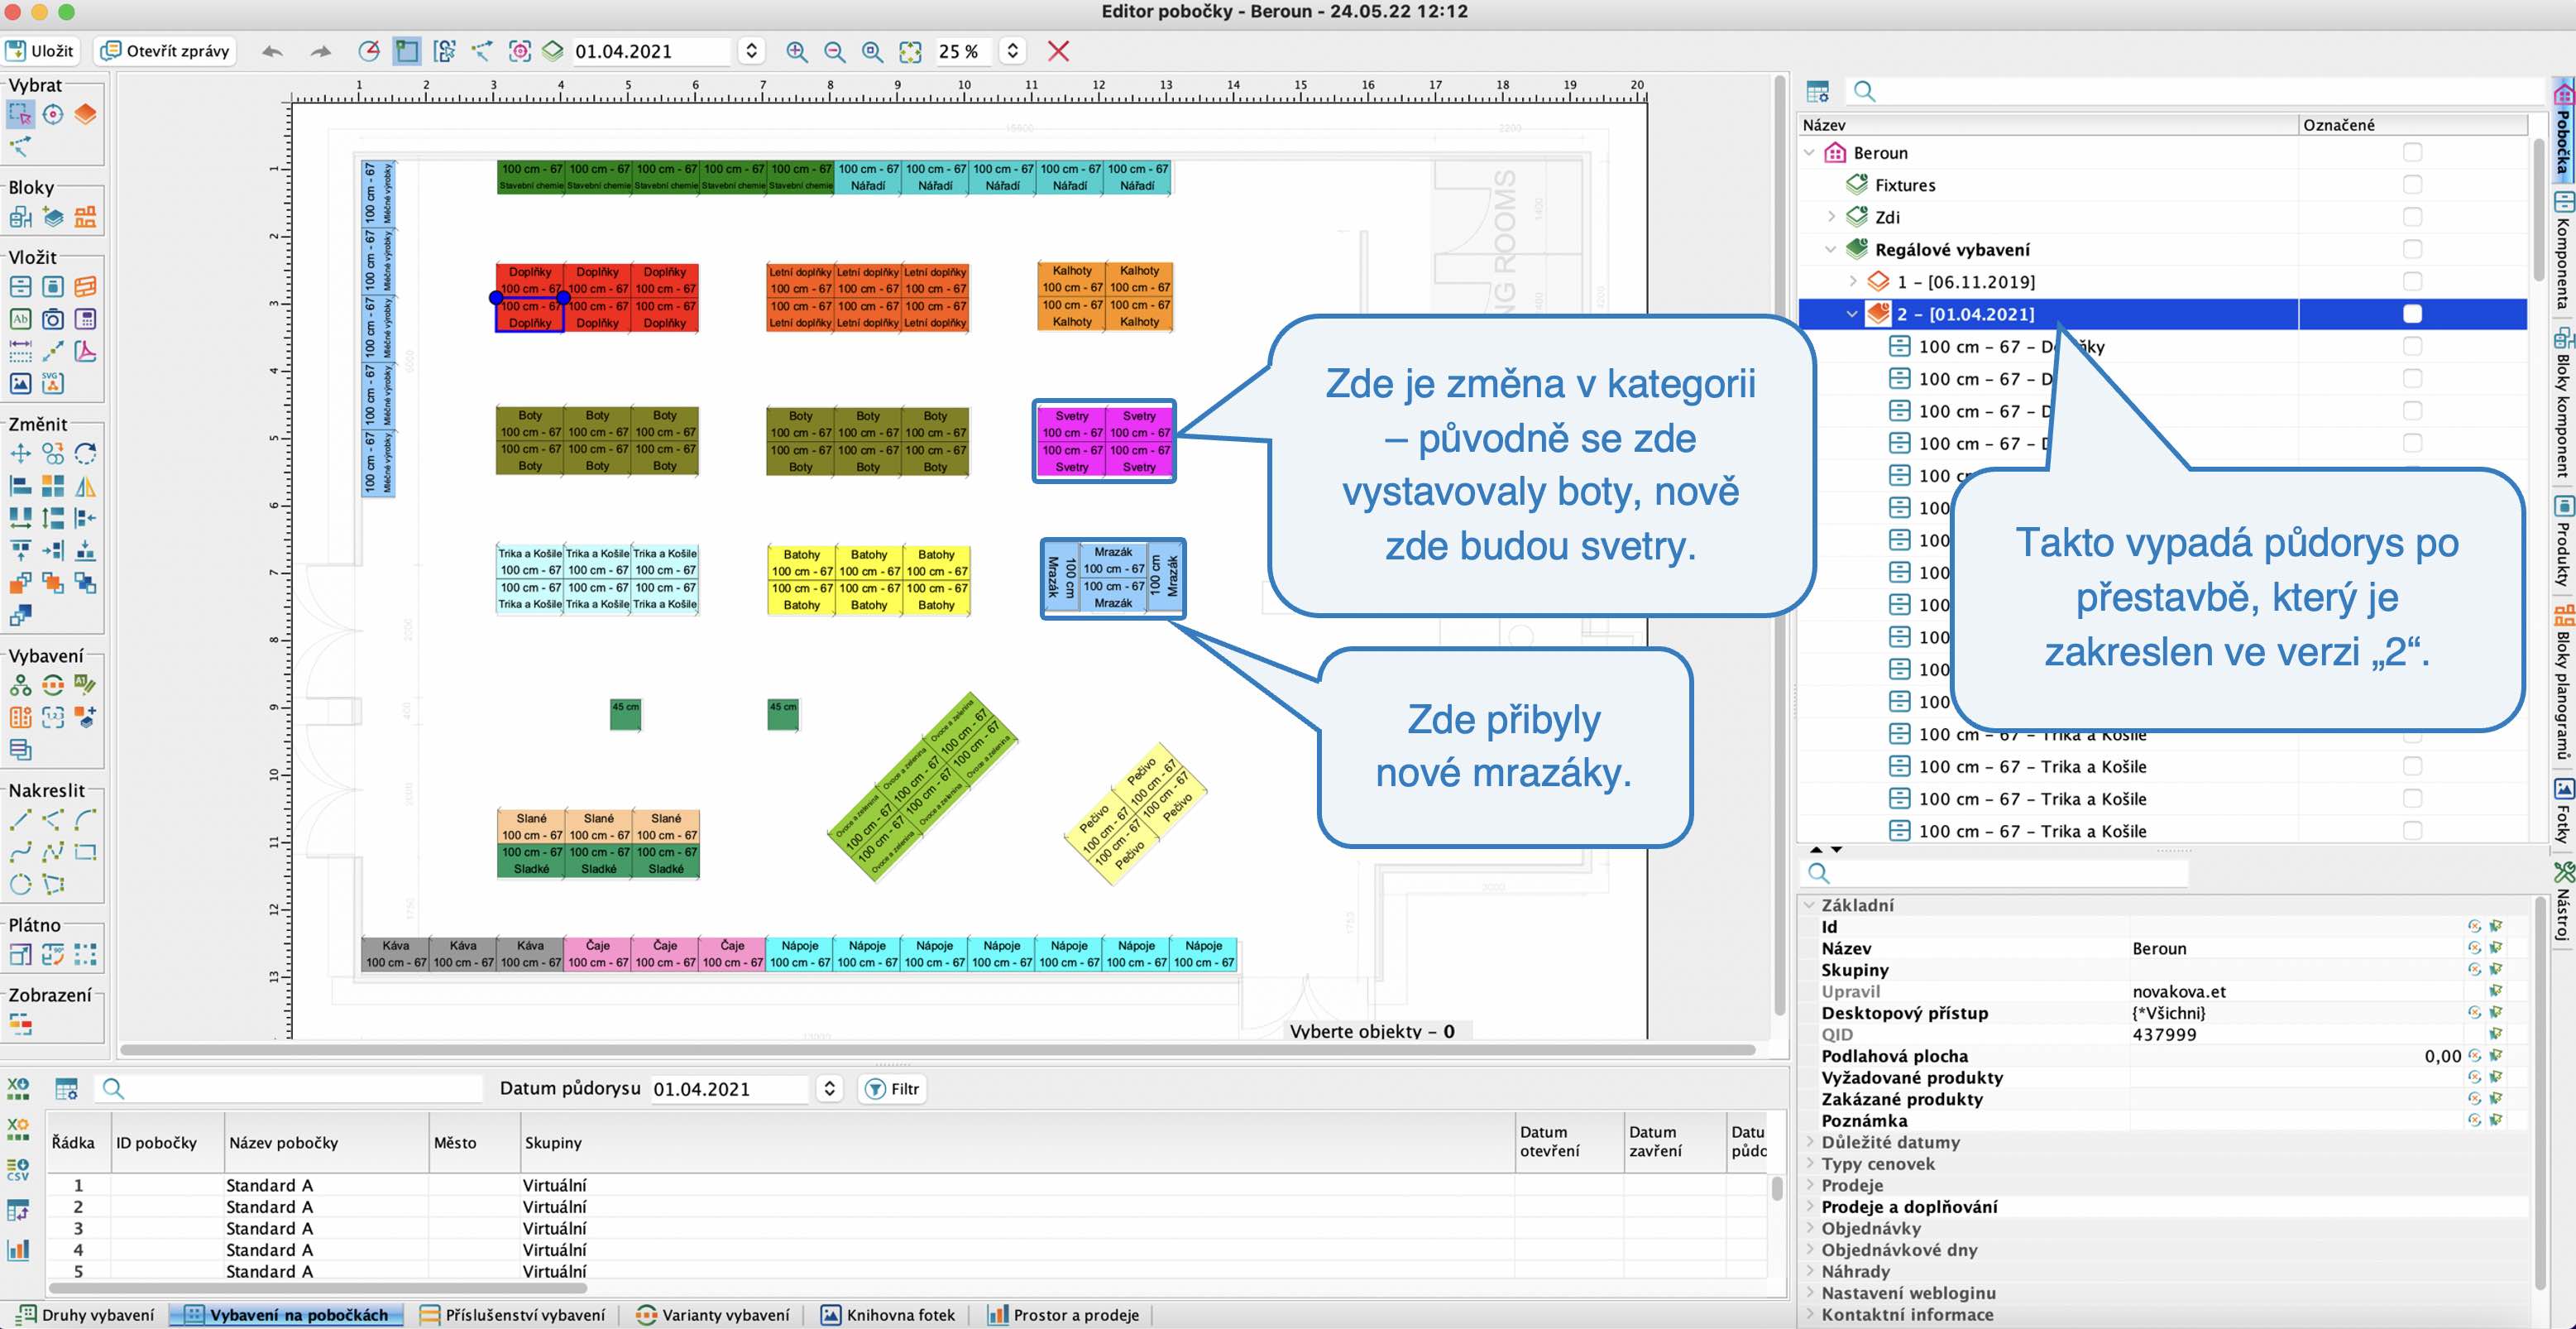Click the Uložit save button
This screenshot has height=1329, width=2576.
click(x=41, y=51)
